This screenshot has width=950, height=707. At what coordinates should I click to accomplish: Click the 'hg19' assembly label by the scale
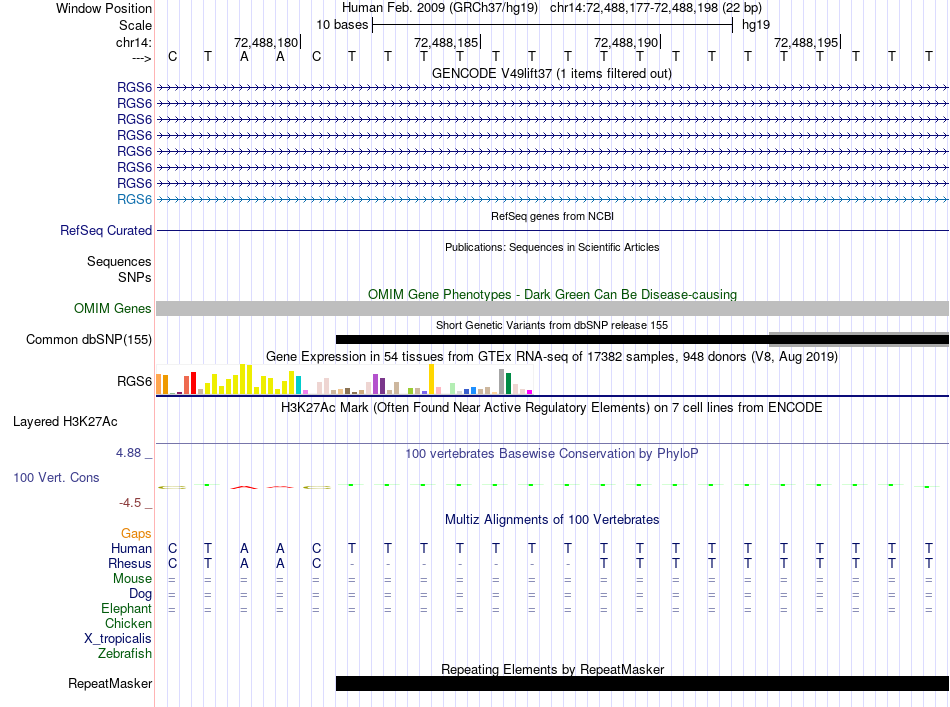coord(756,25)
